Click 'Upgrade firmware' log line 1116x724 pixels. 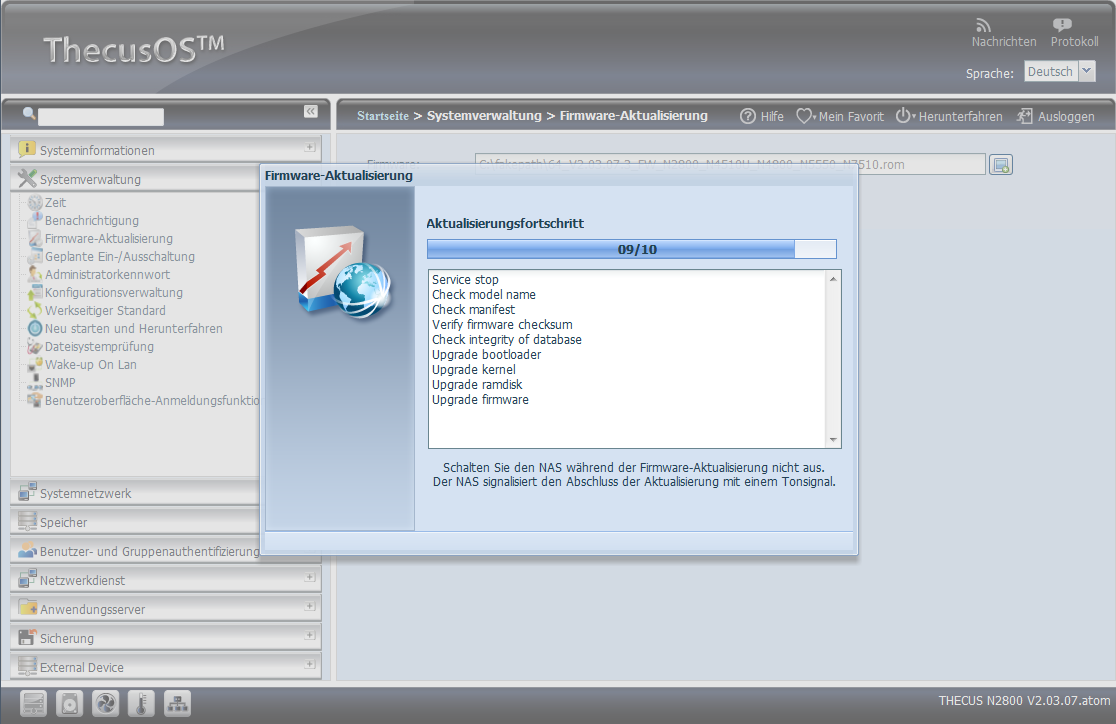480,400
